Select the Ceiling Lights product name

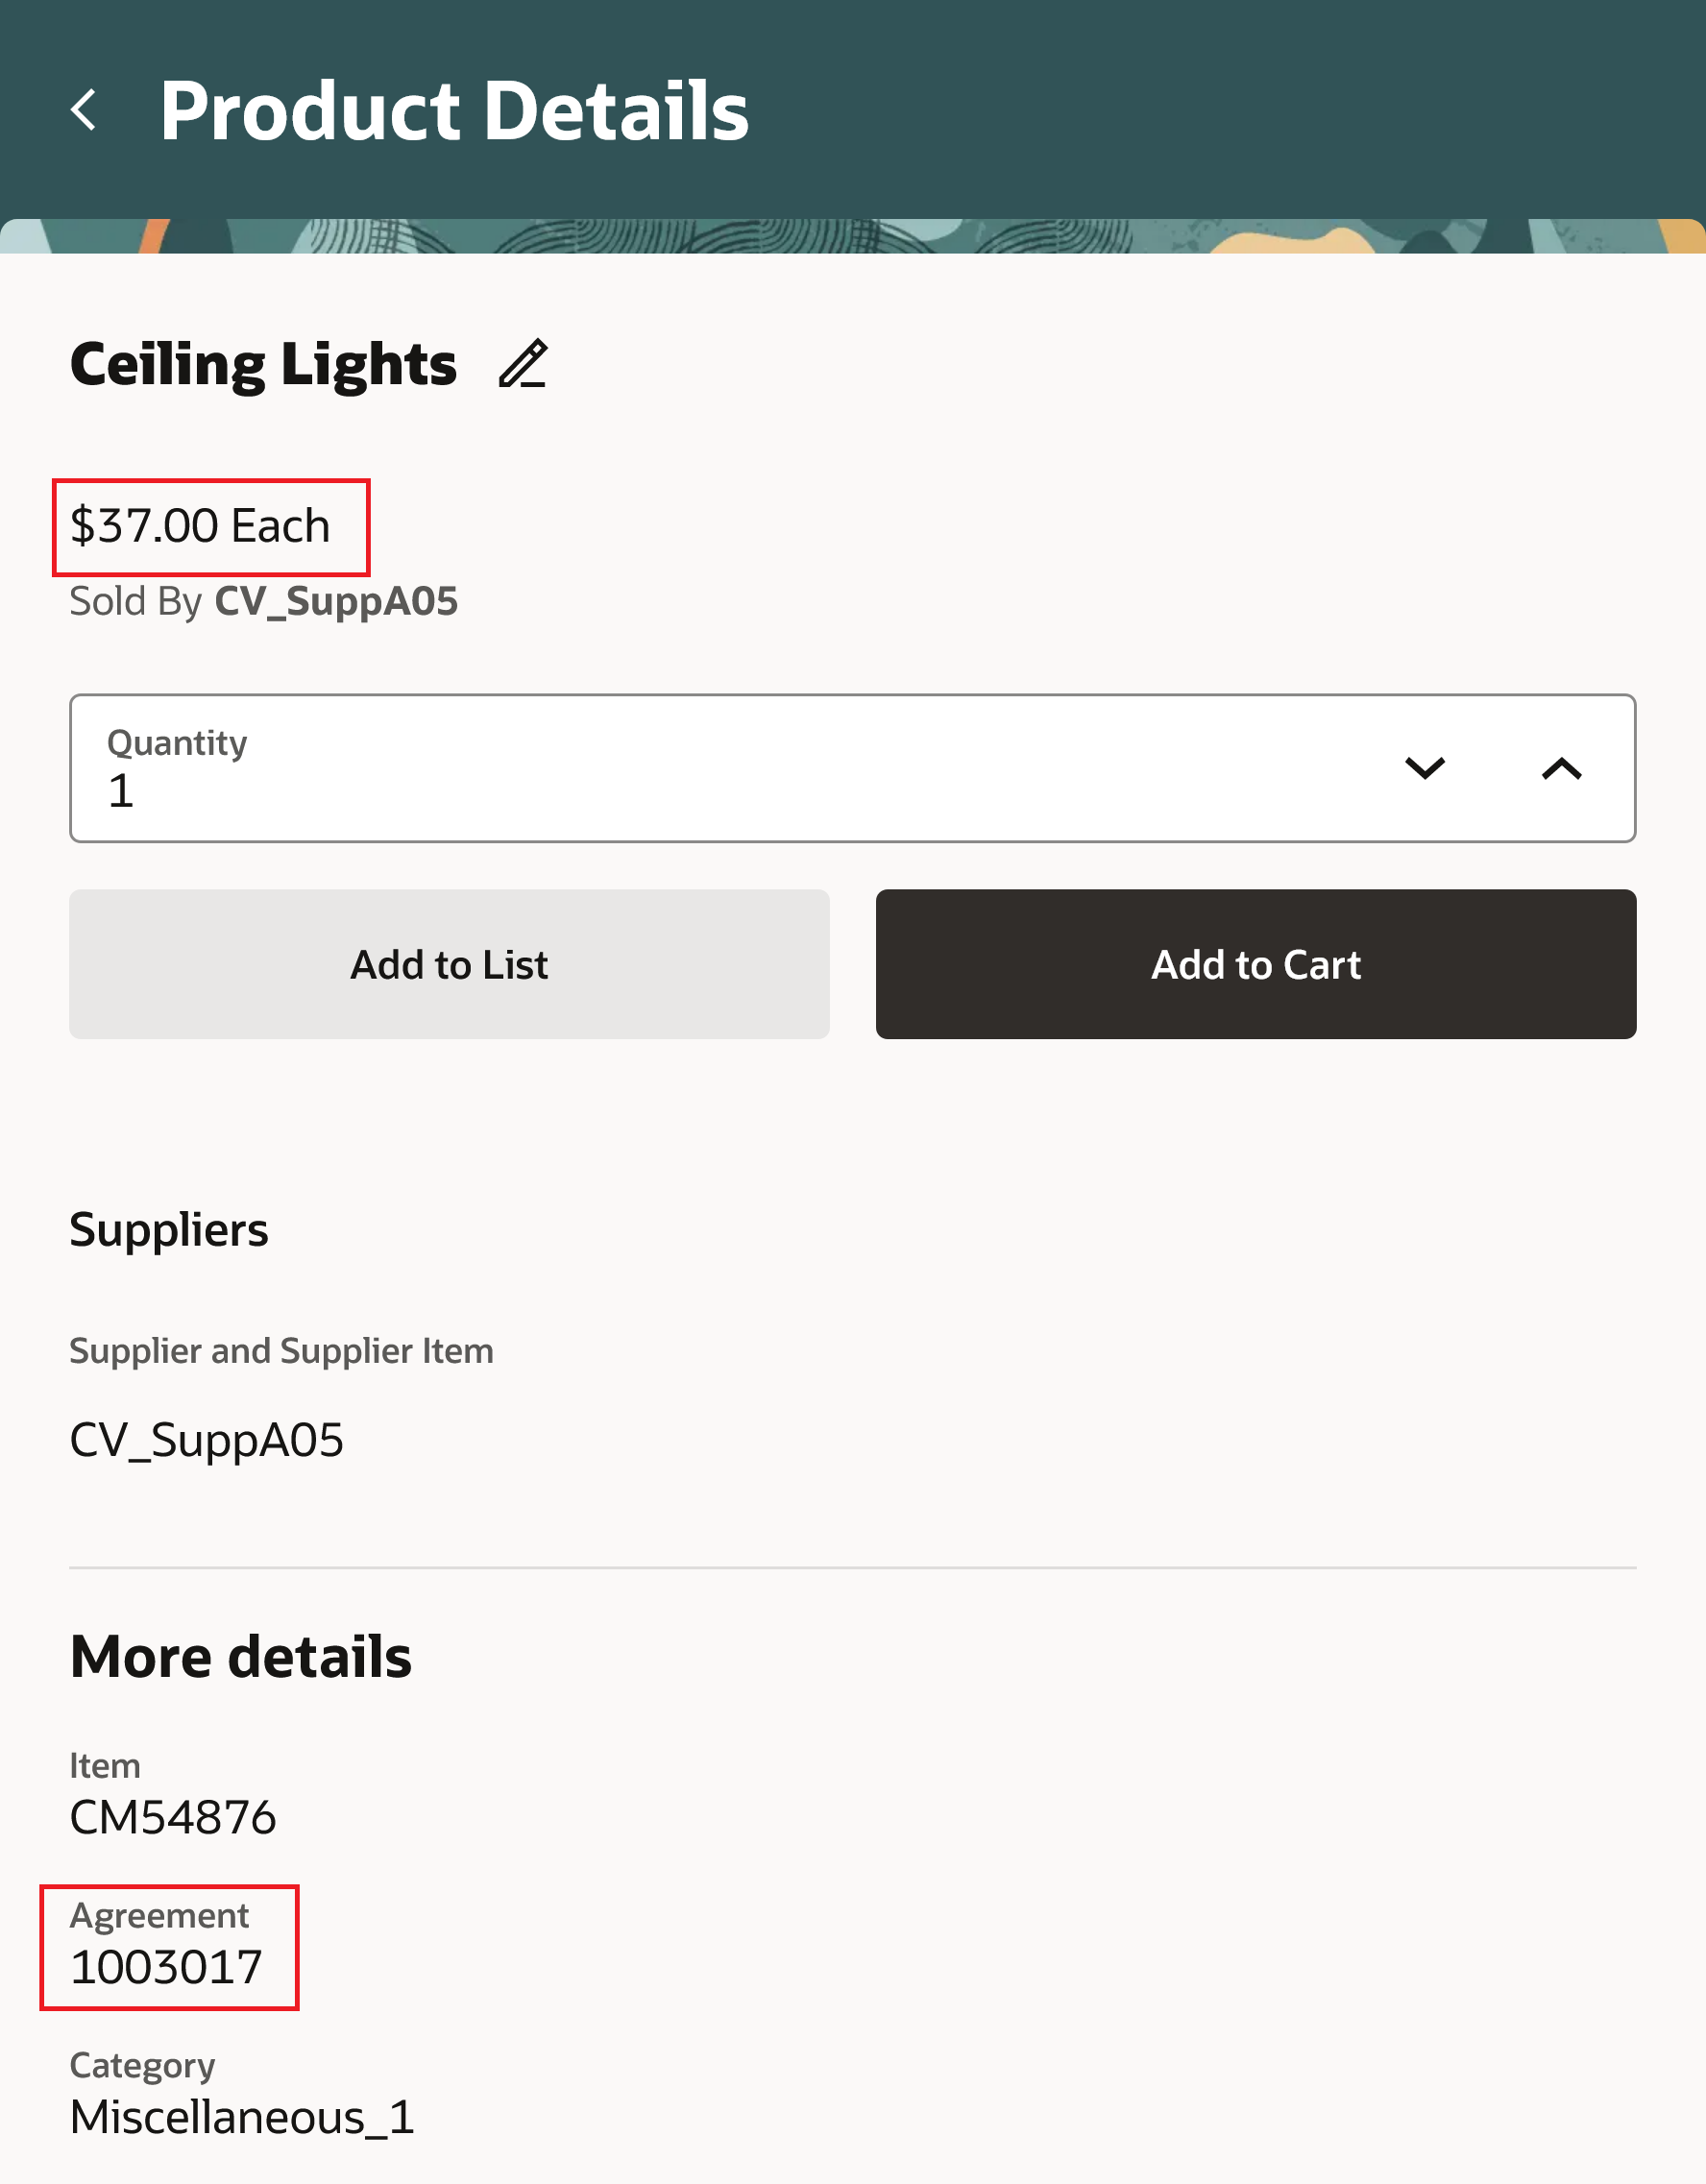pyautogui.click(x=263, y=364)
